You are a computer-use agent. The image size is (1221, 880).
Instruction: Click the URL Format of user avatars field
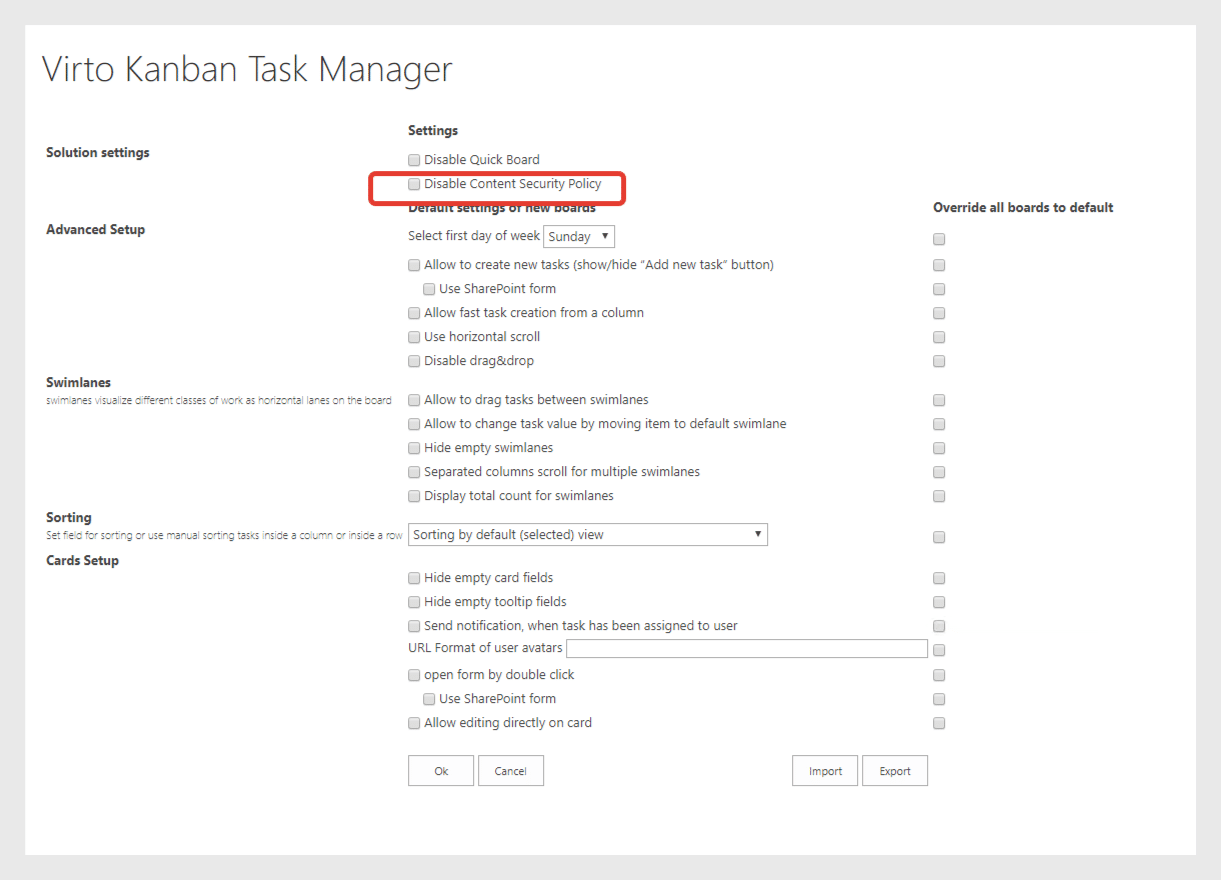(x=747, y=648)
